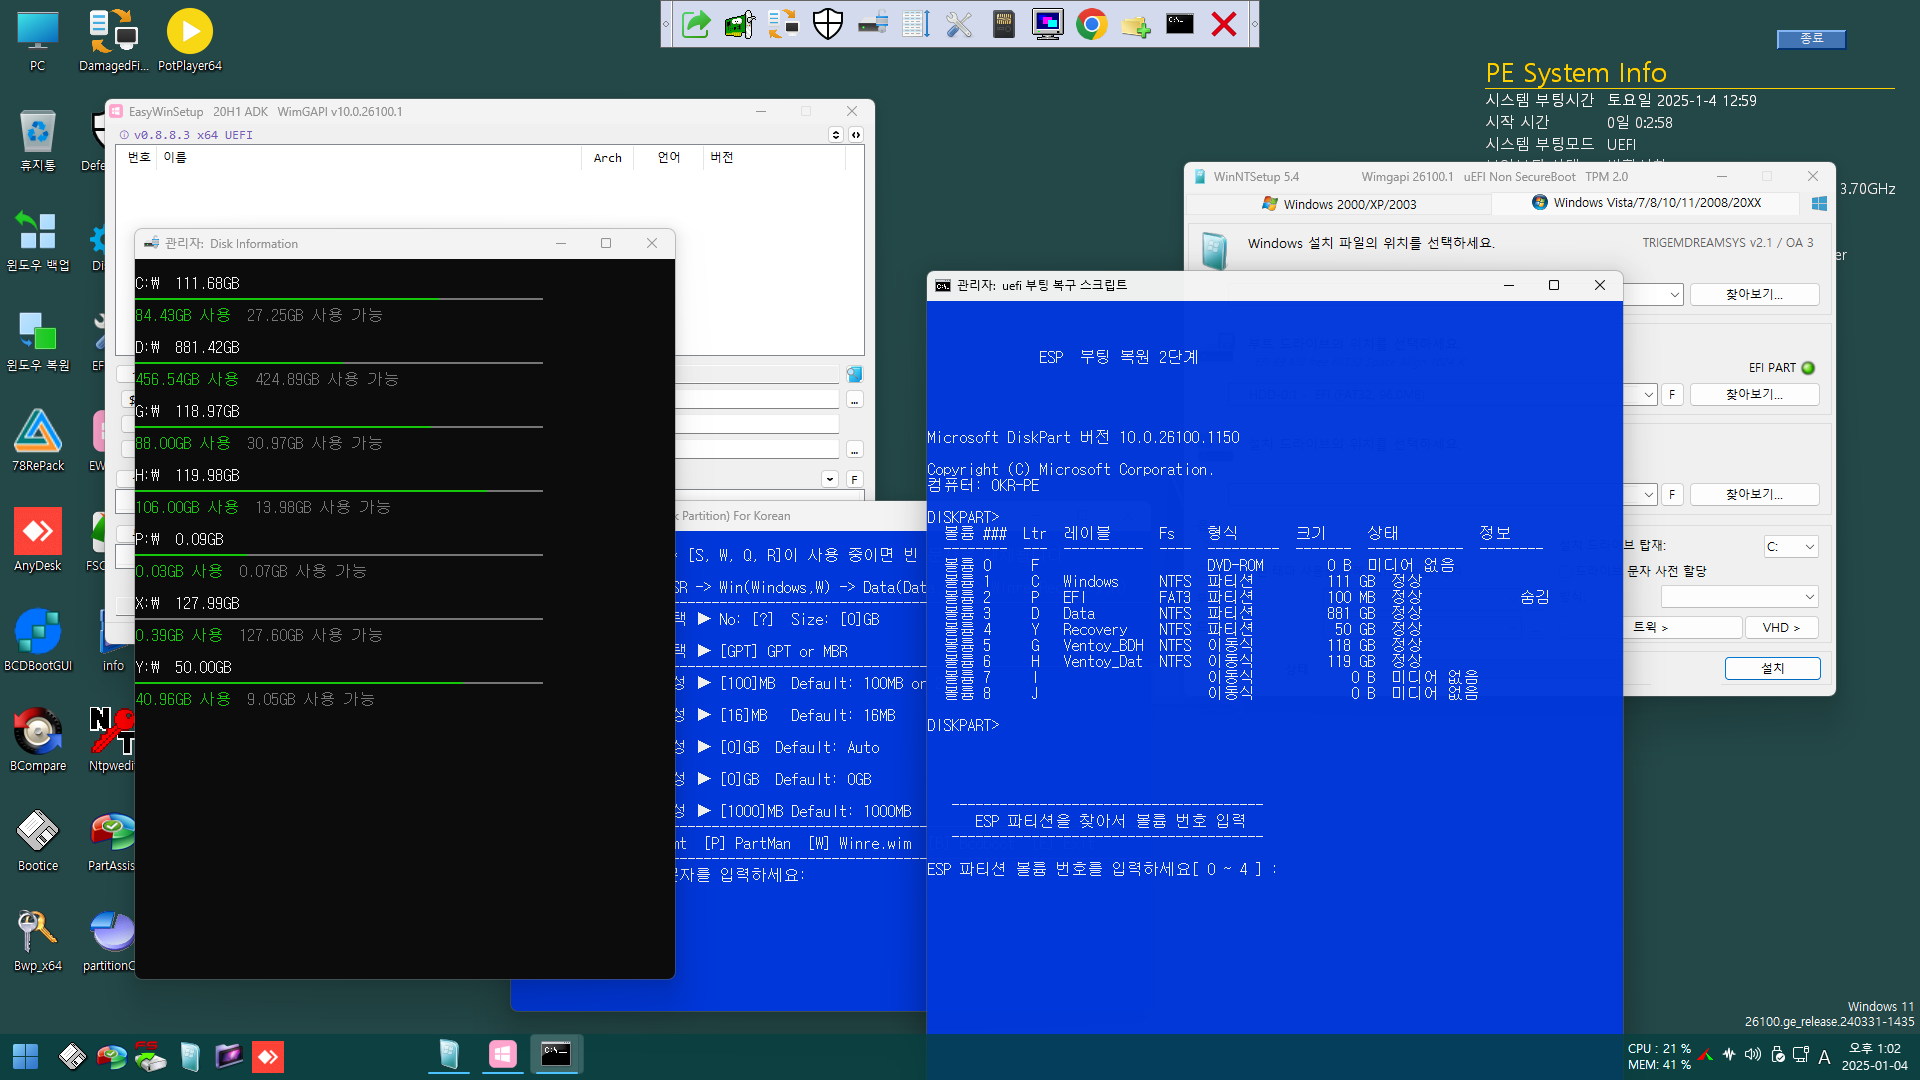This screenshot has height=1080, width=1920.
Task: Open the 78RePack desktop icon
Action: click(38, 440)
